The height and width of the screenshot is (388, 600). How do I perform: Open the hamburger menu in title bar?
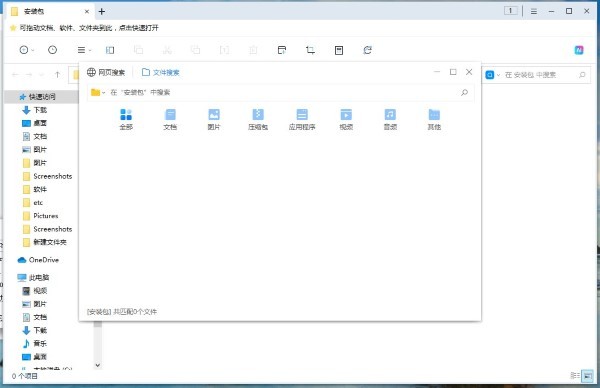point(533,11)
